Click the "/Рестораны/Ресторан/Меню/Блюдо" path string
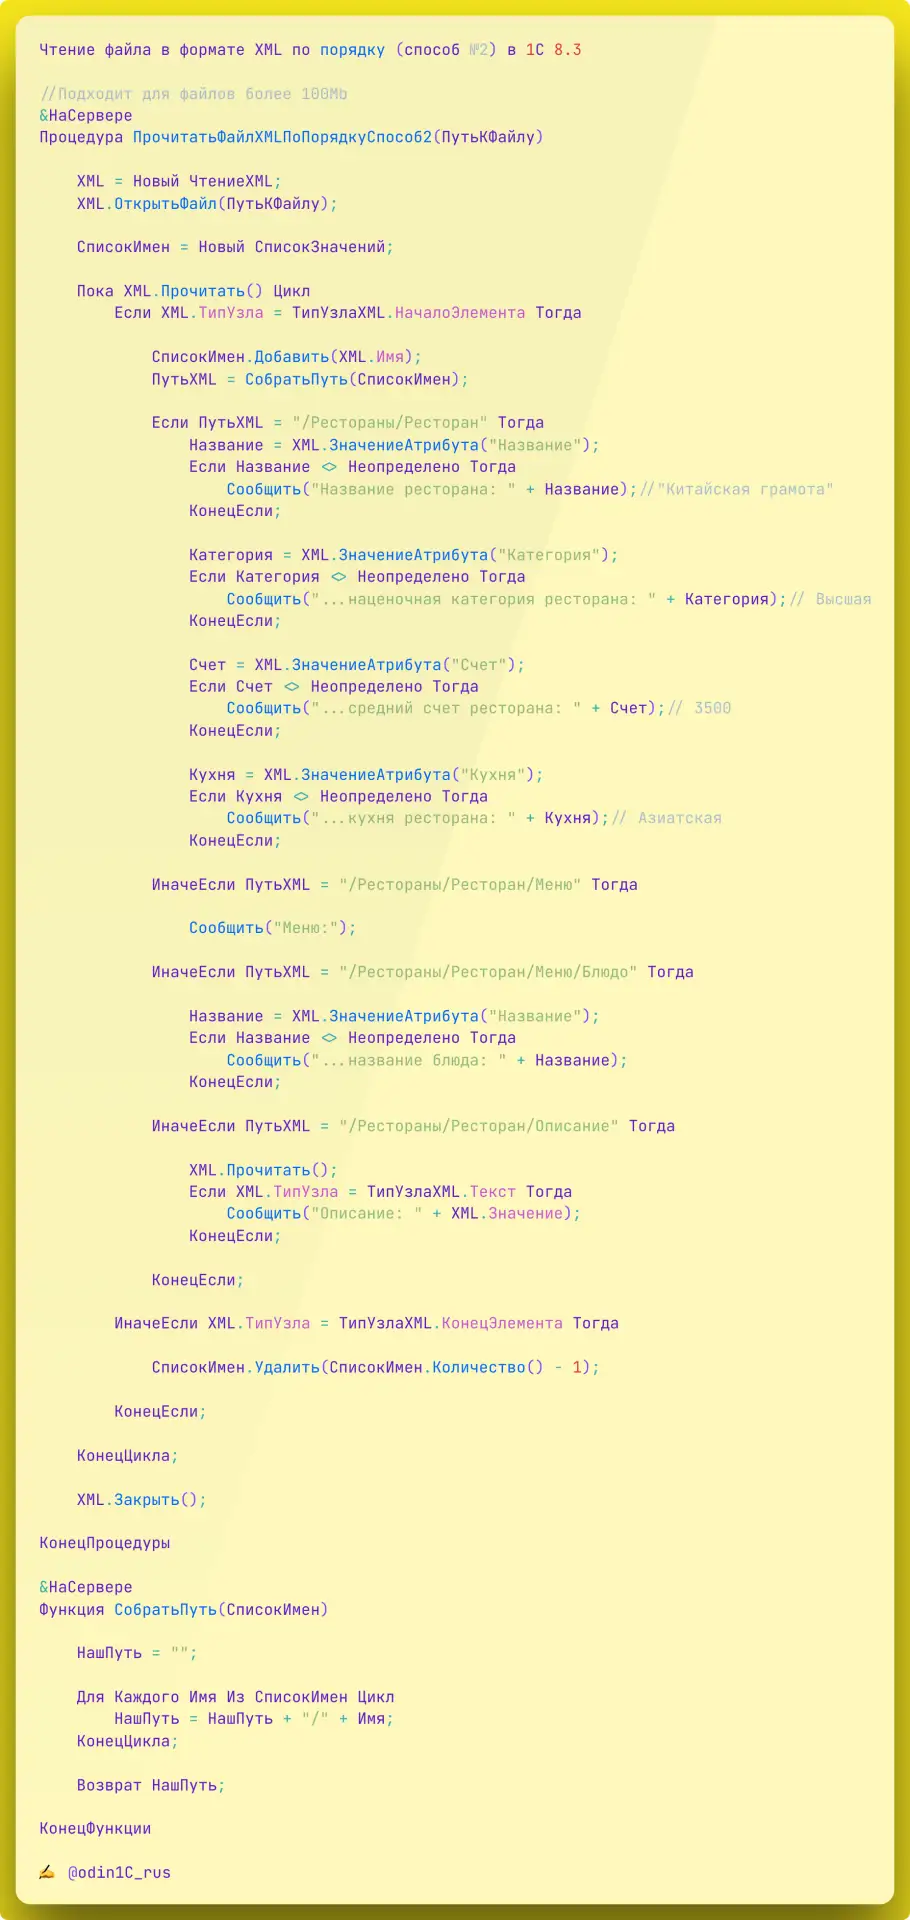This screenshot has height=1920, width=910. (x=488, y=972)
